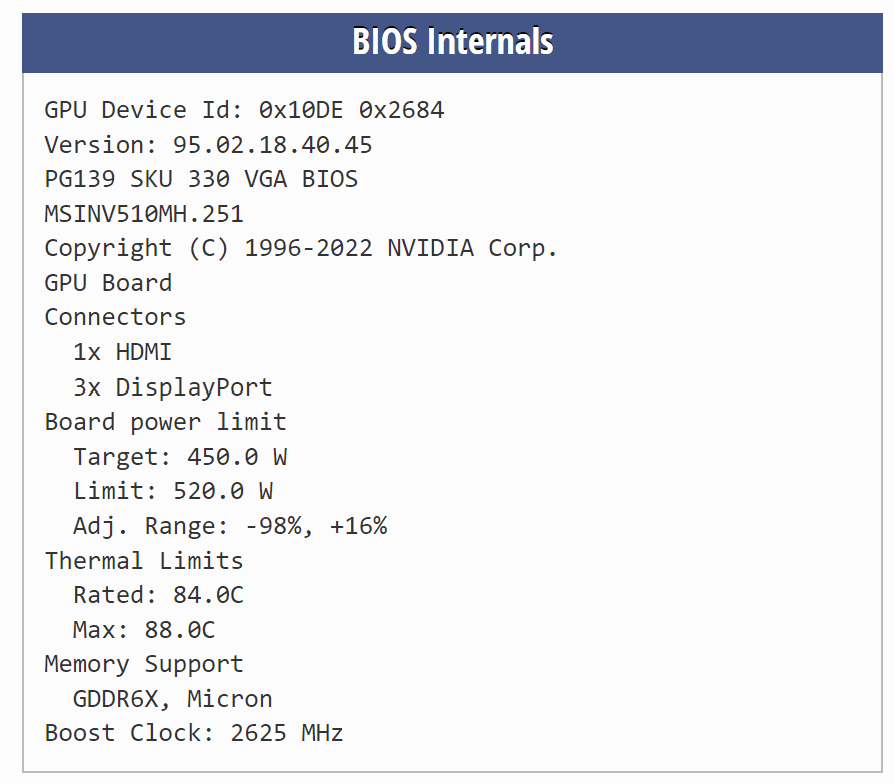The height and width of the screenshot is (784, 894).
Task: Click the Boost Clock 2625 MHz line
Action: pos(194,733)
